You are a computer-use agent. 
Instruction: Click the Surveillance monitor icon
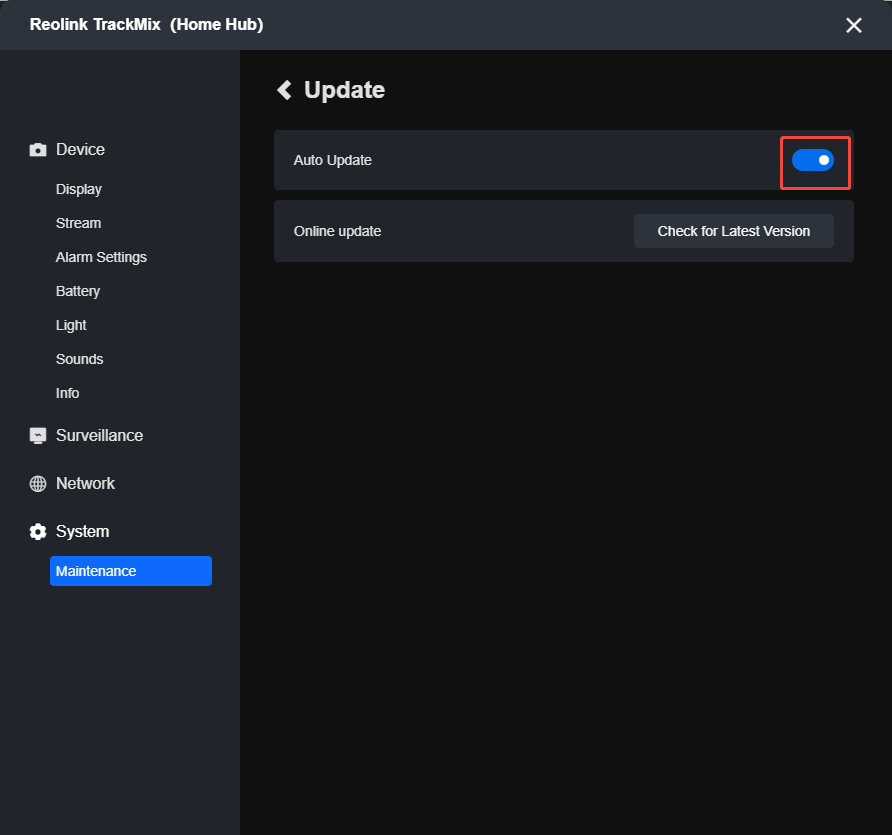click(x=38, y=436)
